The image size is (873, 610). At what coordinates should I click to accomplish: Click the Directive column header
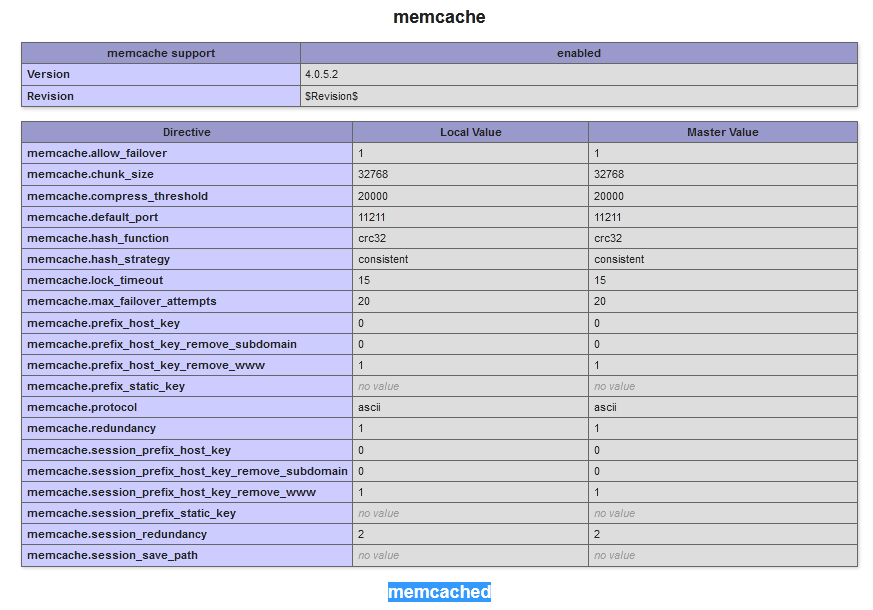point(187,132)
